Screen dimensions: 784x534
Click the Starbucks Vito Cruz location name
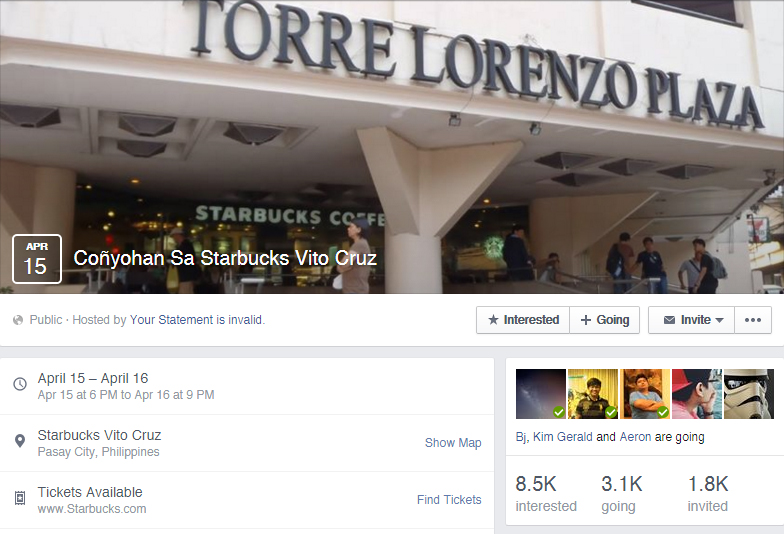[x=100, y=436]
